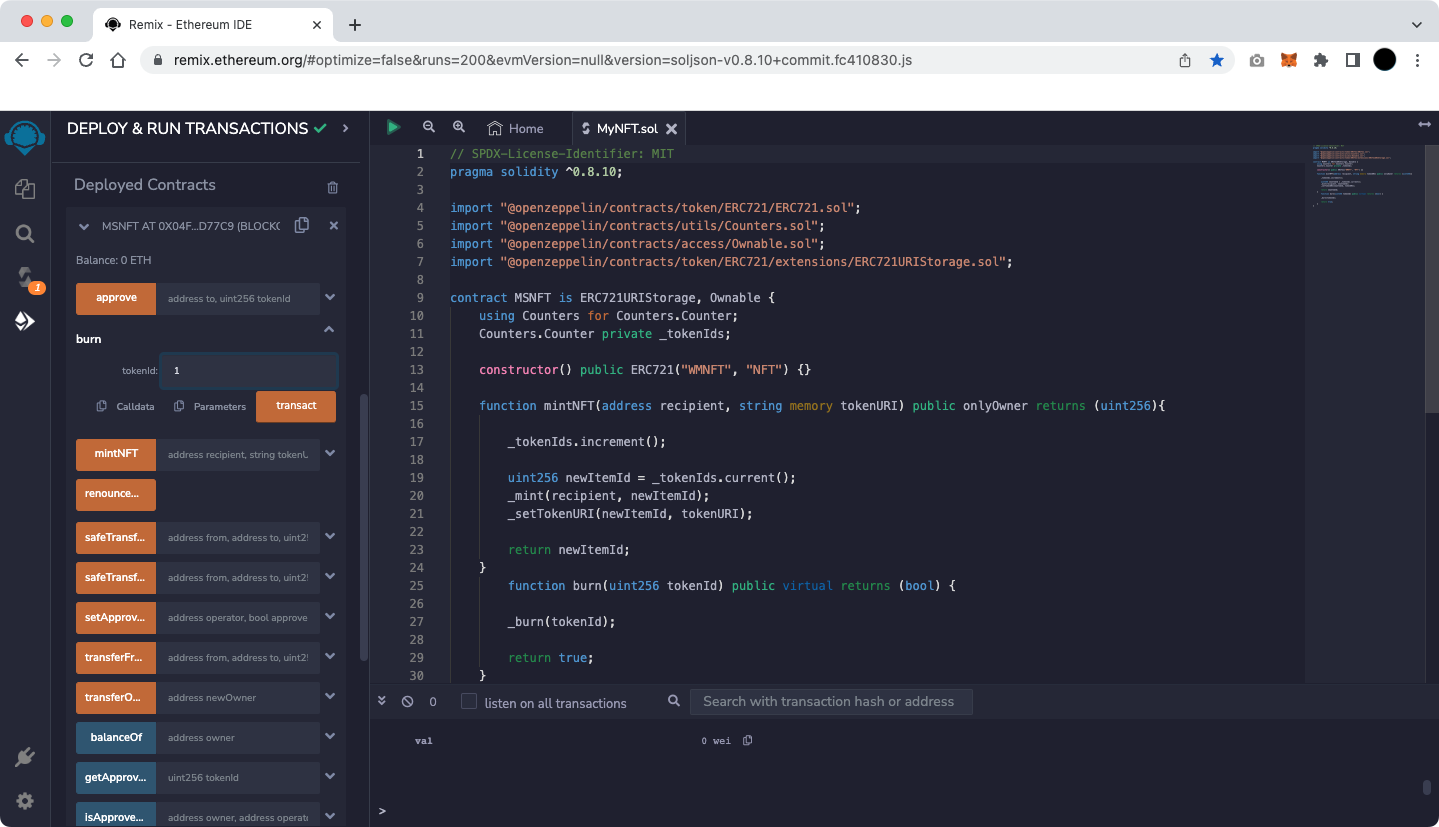Image resolution: width=1439 pixels, height=827 pixels.
Task: Open the Plugin manager icon
Action: (25, 757)
